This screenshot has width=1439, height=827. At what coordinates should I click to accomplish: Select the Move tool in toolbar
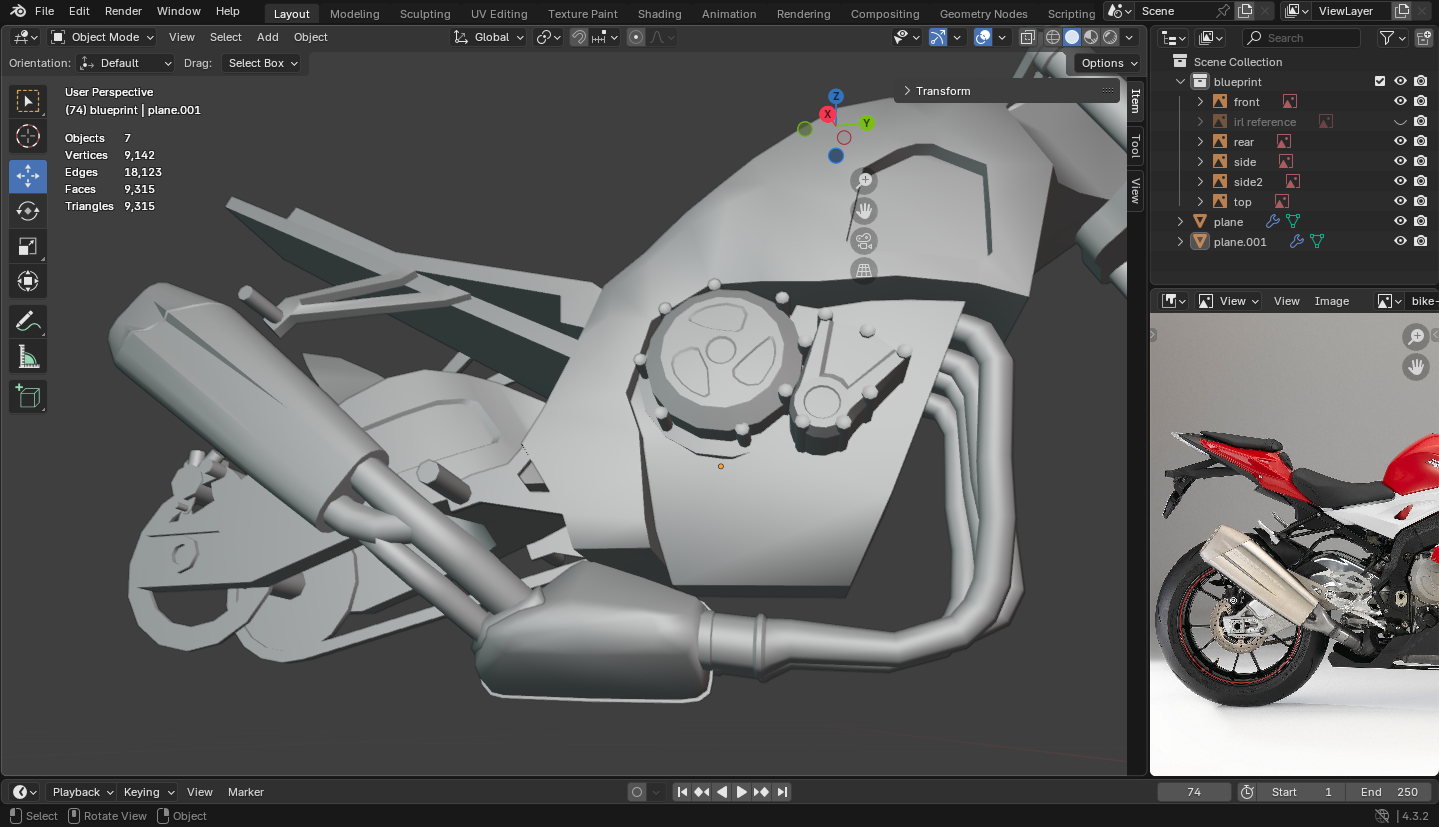[28, 176]
